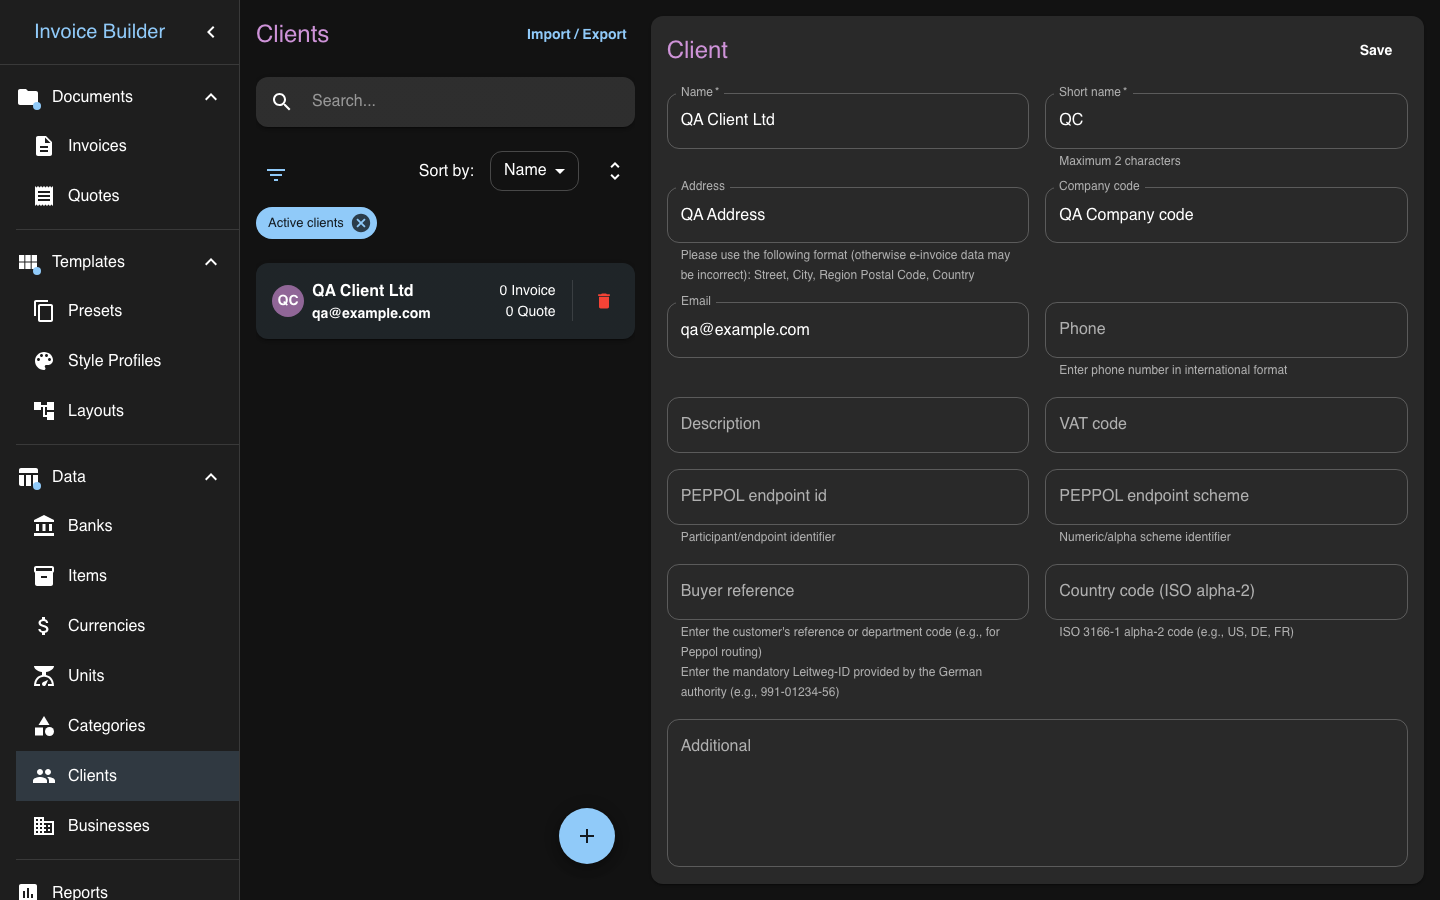The image size is (1440, 900).
Task: Collapse the Documents section
Action: 211,97
